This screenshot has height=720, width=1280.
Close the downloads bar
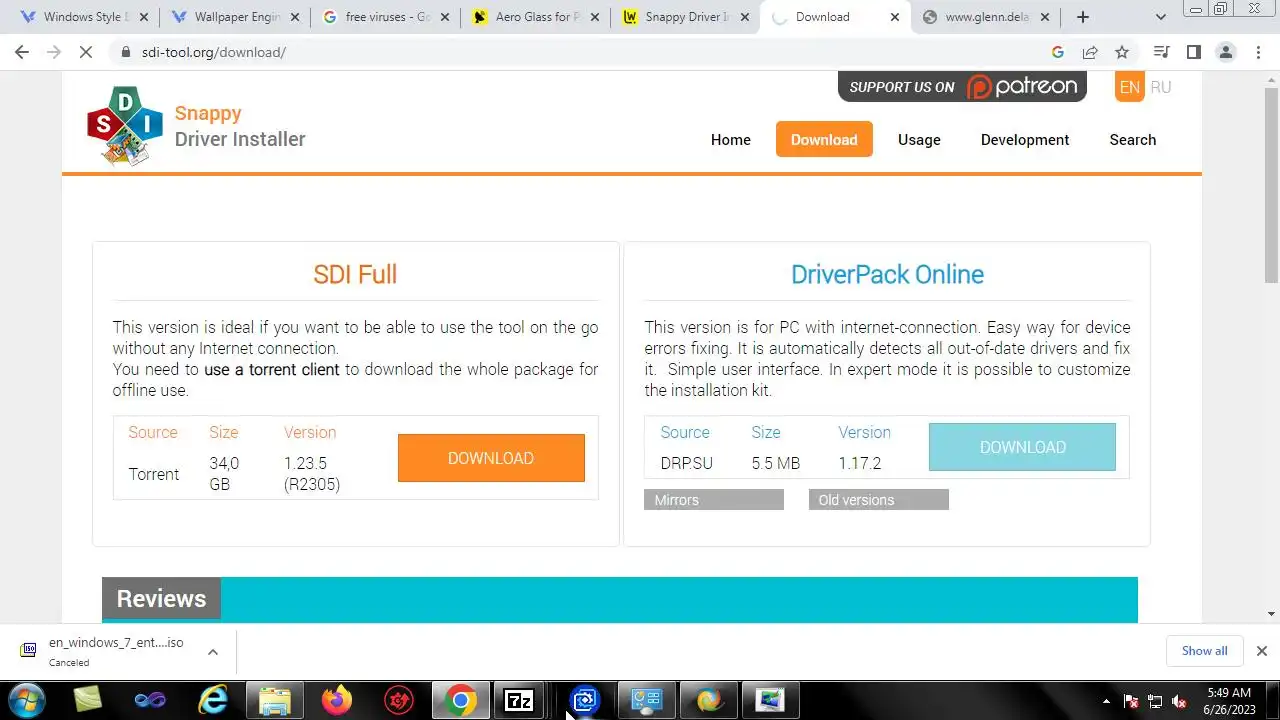pos(1262,651)
